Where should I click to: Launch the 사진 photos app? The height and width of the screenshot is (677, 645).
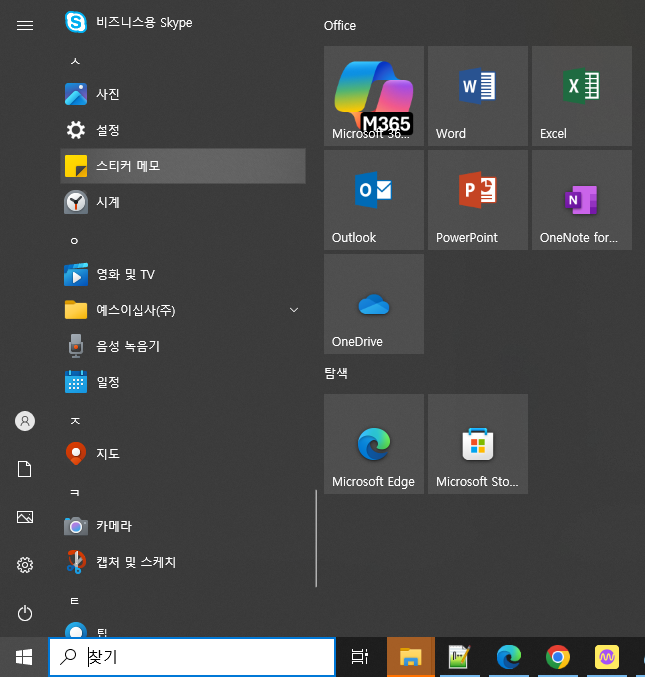[183, 94]
